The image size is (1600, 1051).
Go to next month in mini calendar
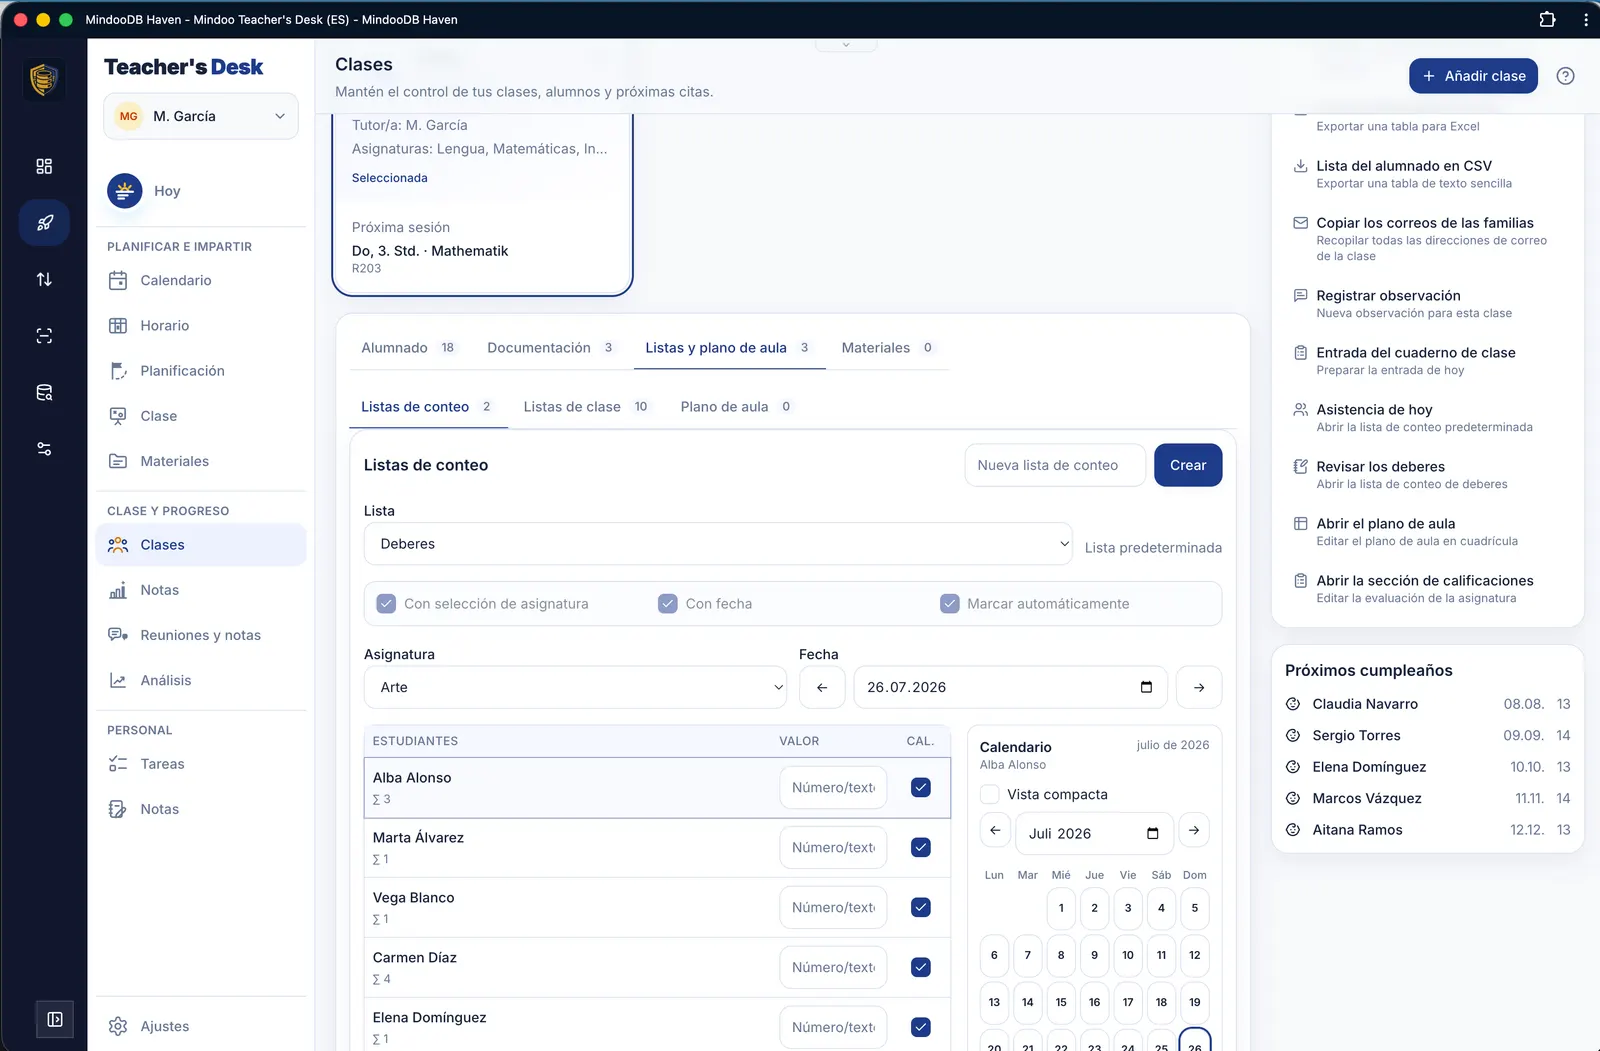1194,831
